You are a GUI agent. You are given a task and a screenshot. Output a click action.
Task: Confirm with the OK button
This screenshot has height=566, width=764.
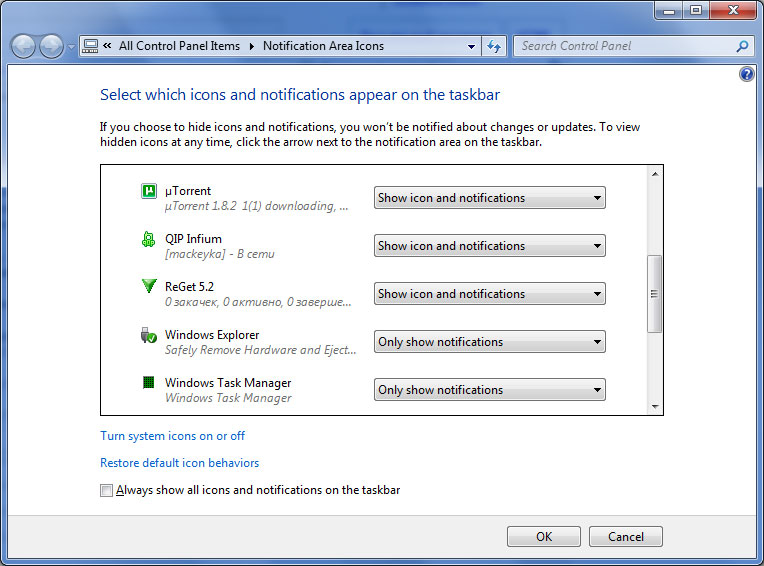coord(544,536)
